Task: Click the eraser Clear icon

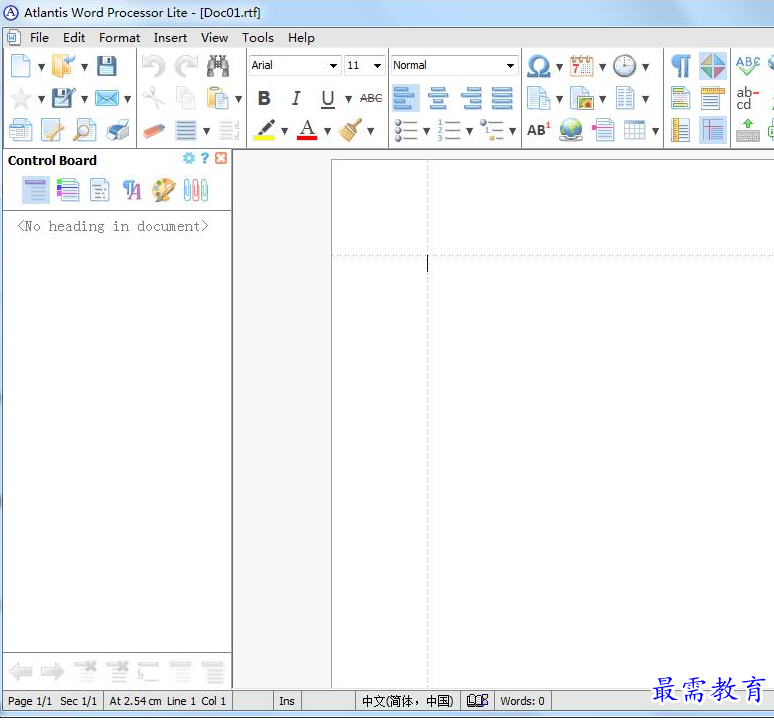Action: tap(154, 131)
